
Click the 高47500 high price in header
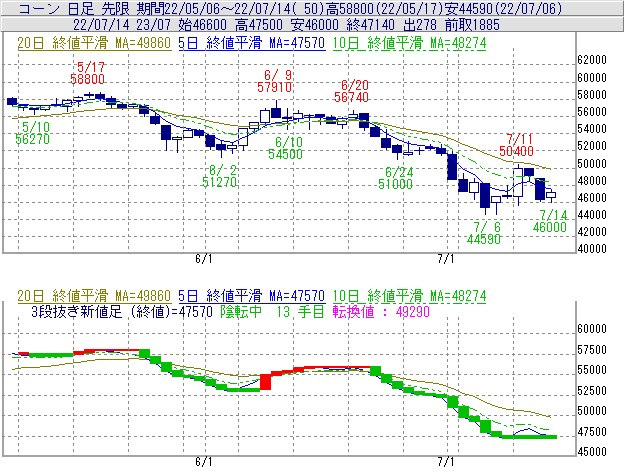pos(259,25)
